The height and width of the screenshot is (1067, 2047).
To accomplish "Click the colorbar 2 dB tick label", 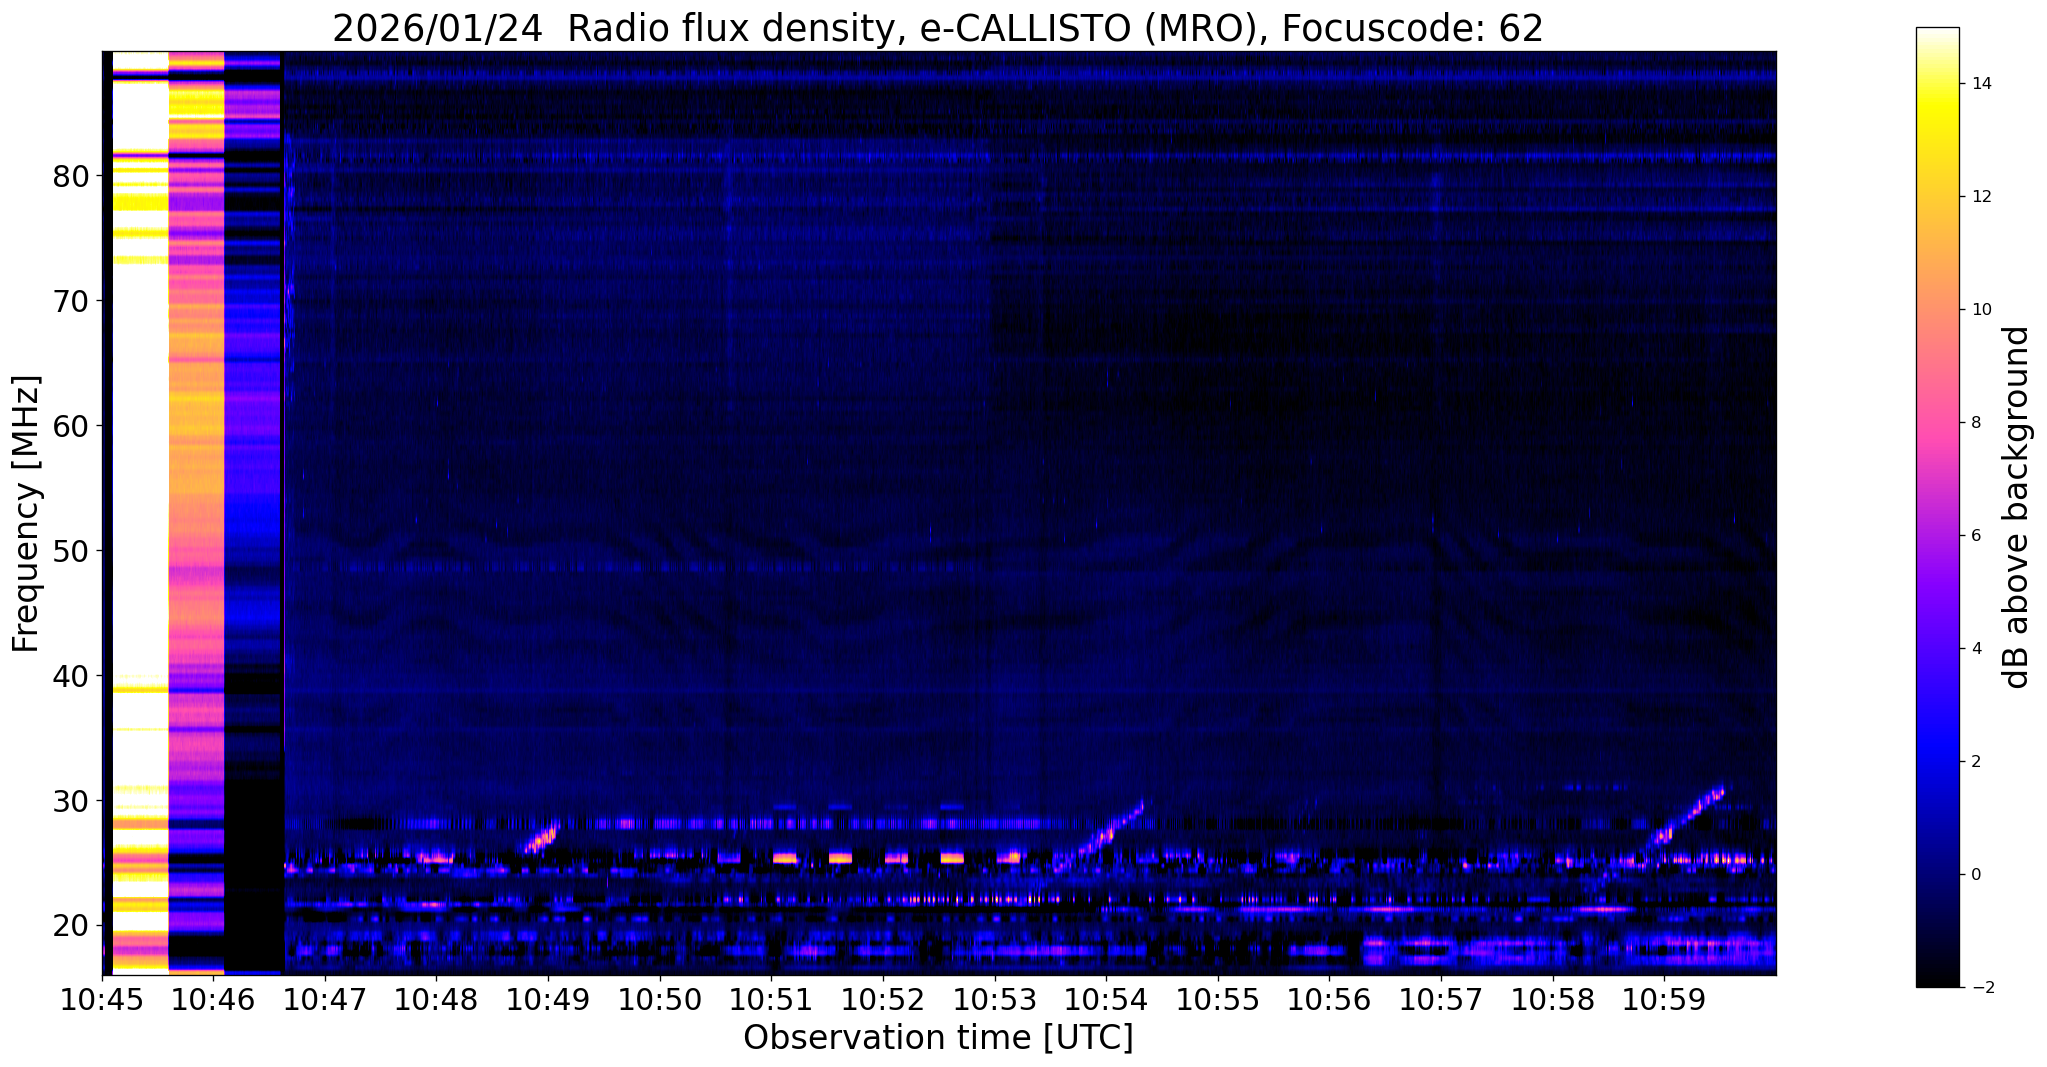I will pyautogui.click(x=1976, y=762).
